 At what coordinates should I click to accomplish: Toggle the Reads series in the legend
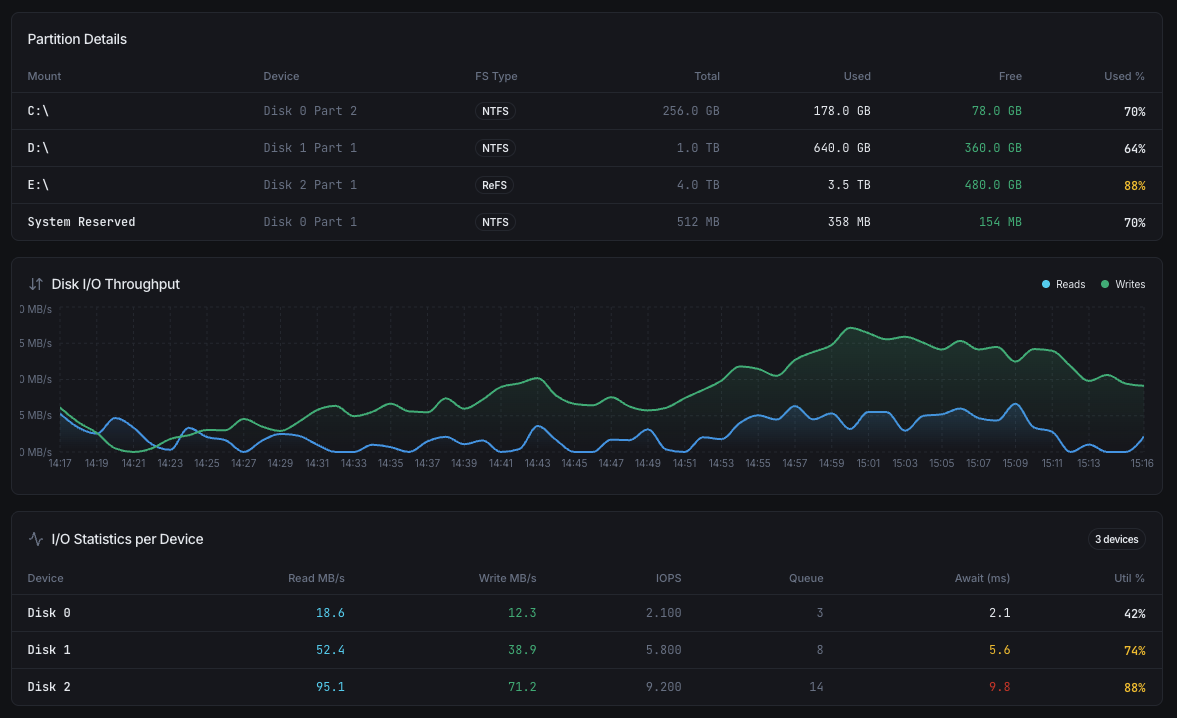point(1062,284)
